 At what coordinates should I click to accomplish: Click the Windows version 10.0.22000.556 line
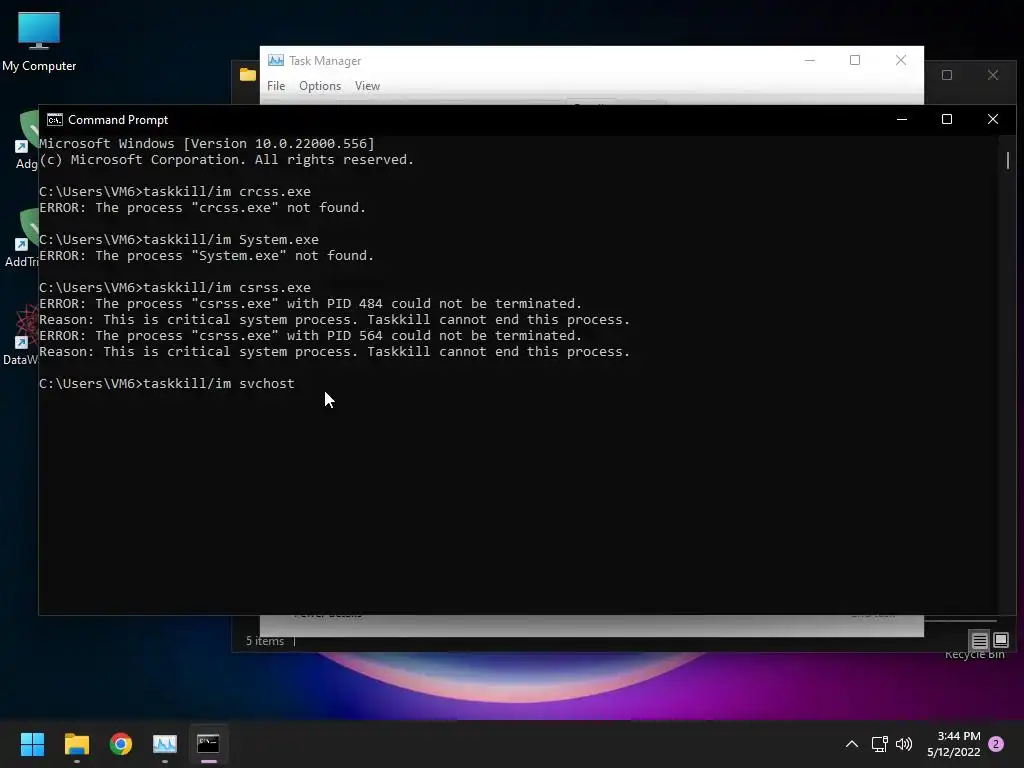click(x=207, y=144)
